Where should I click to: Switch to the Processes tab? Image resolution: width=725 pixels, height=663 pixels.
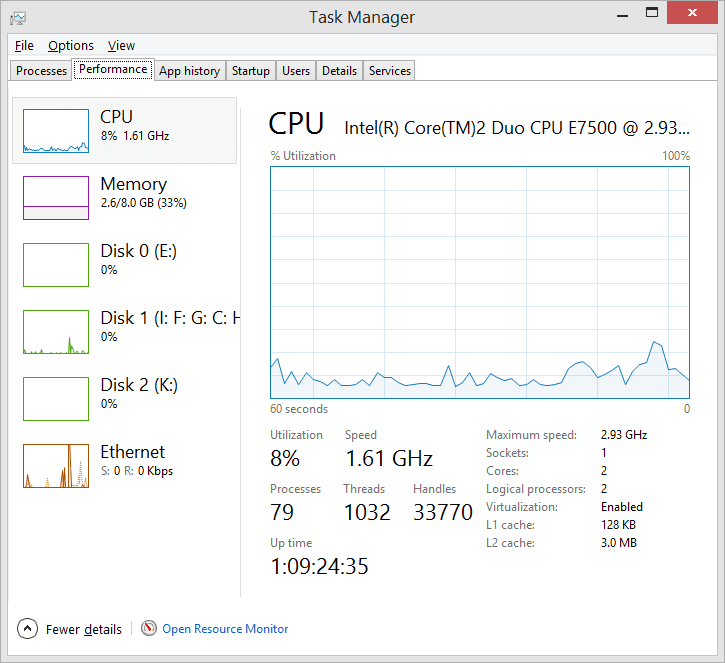[x=42, y=71]
